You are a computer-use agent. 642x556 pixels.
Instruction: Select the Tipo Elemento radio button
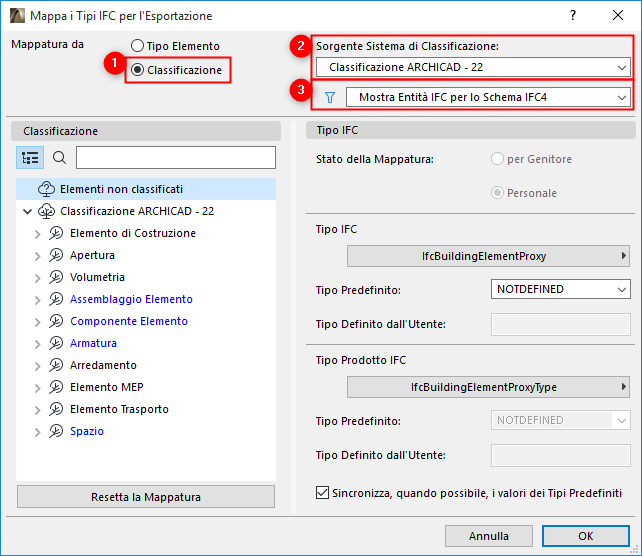(x=137, y=46)
